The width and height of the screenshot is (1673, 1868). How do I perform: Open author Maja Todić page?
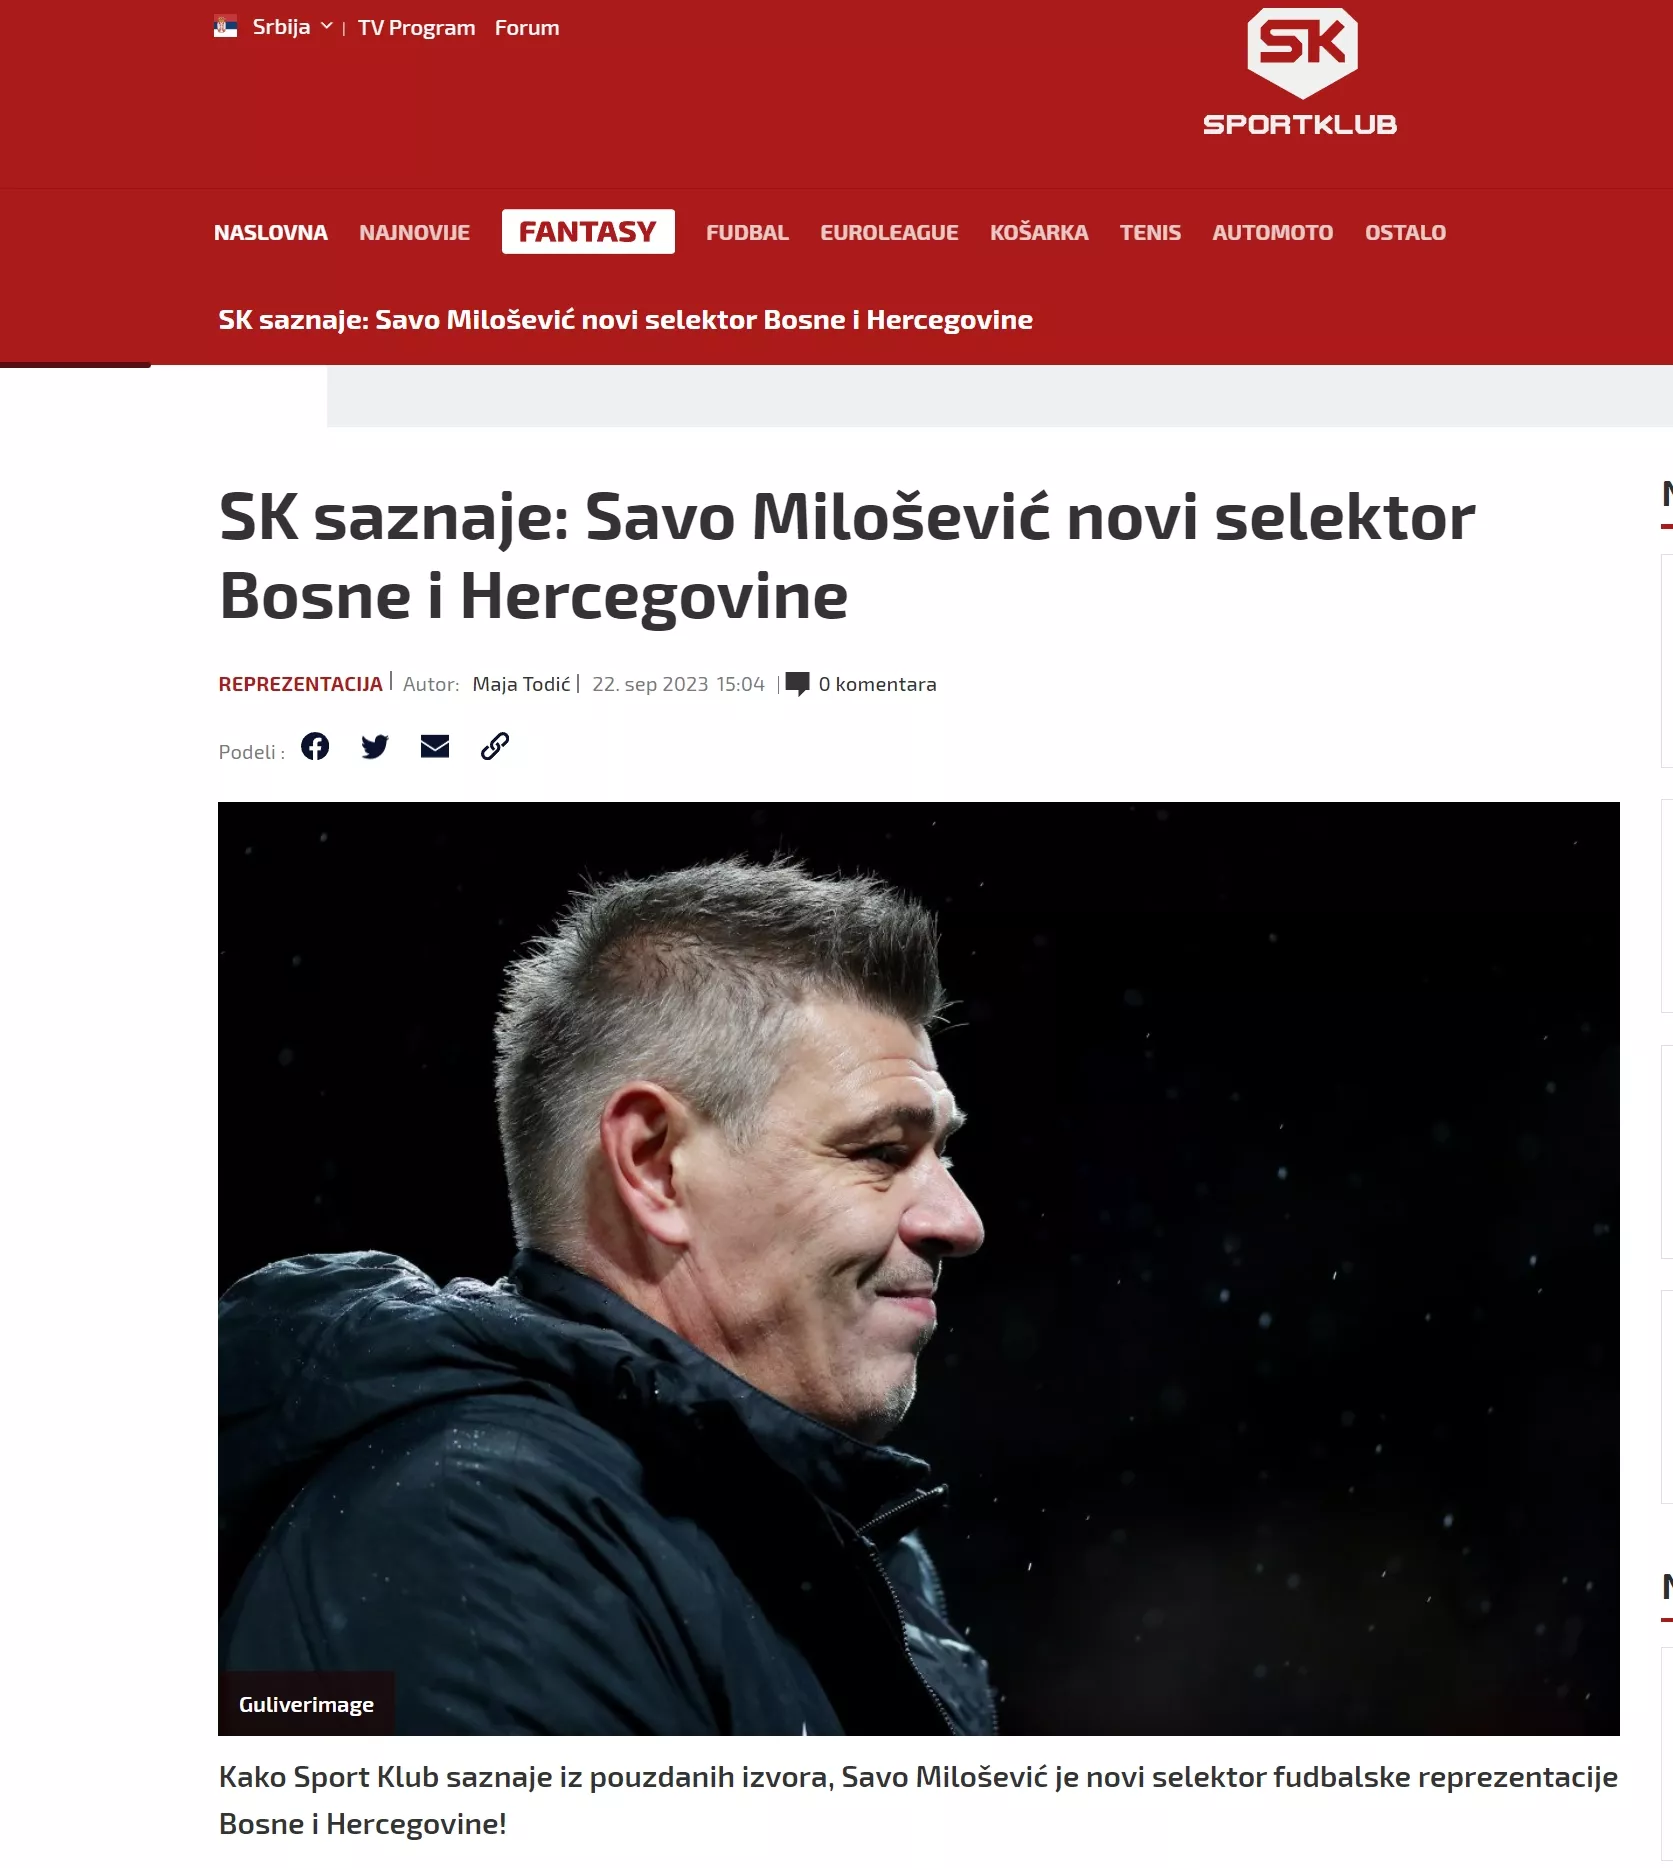(x=521, y=684)
